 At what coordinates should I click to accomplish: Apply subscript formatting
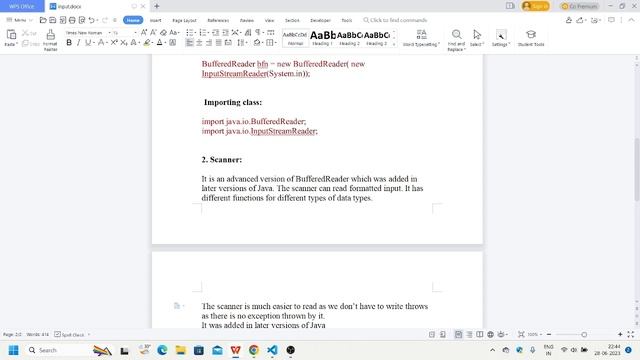click(x=124, y=42)
